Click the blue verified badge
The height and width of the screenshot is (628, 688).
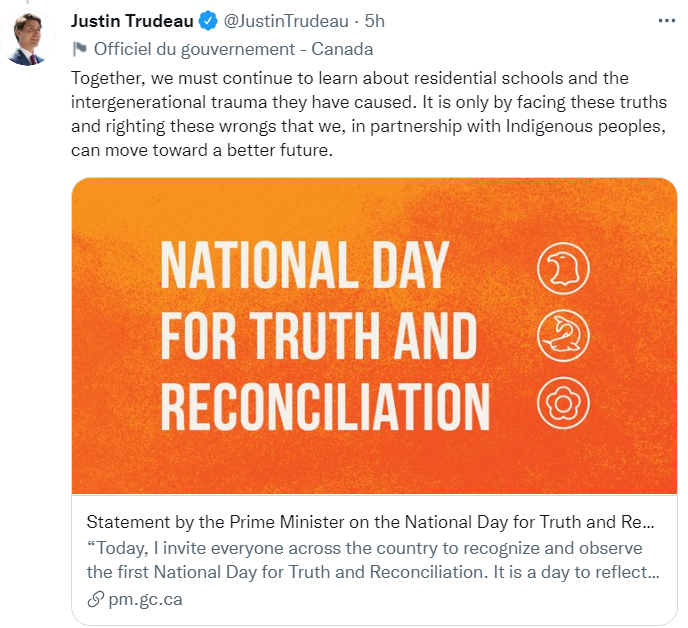pos(208,21)
